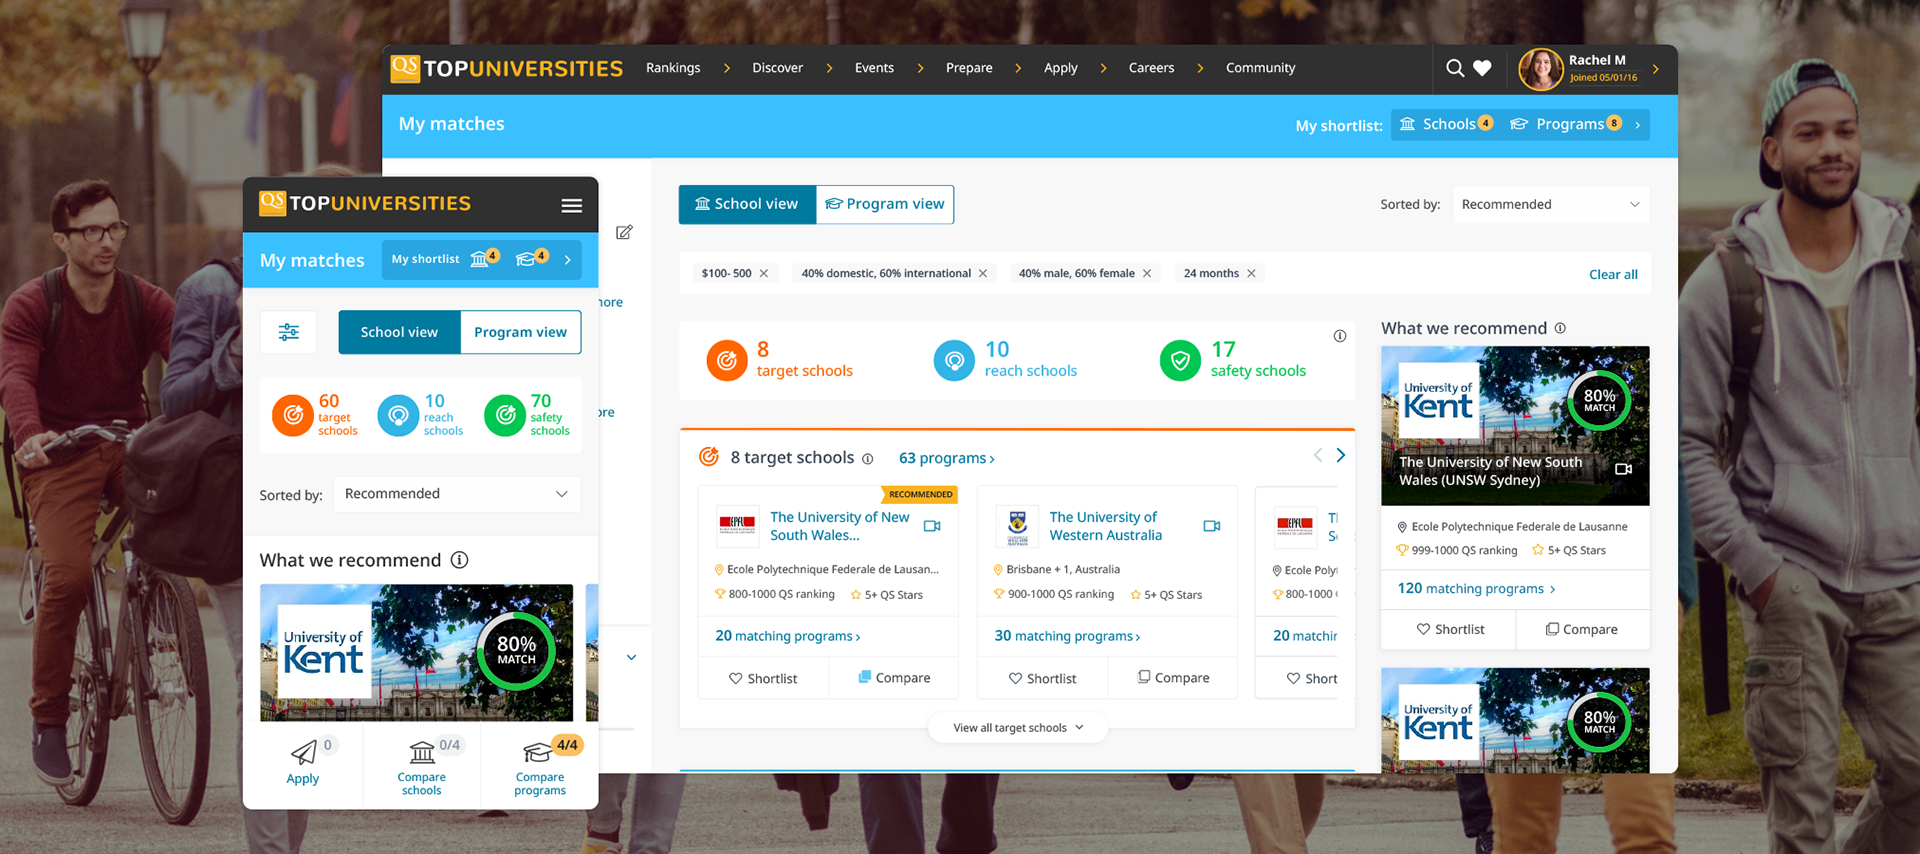Screen dimensions: 1920x854
Task: Click video icon on Kent recommendation card
Action: click(x=1624, y=469)
